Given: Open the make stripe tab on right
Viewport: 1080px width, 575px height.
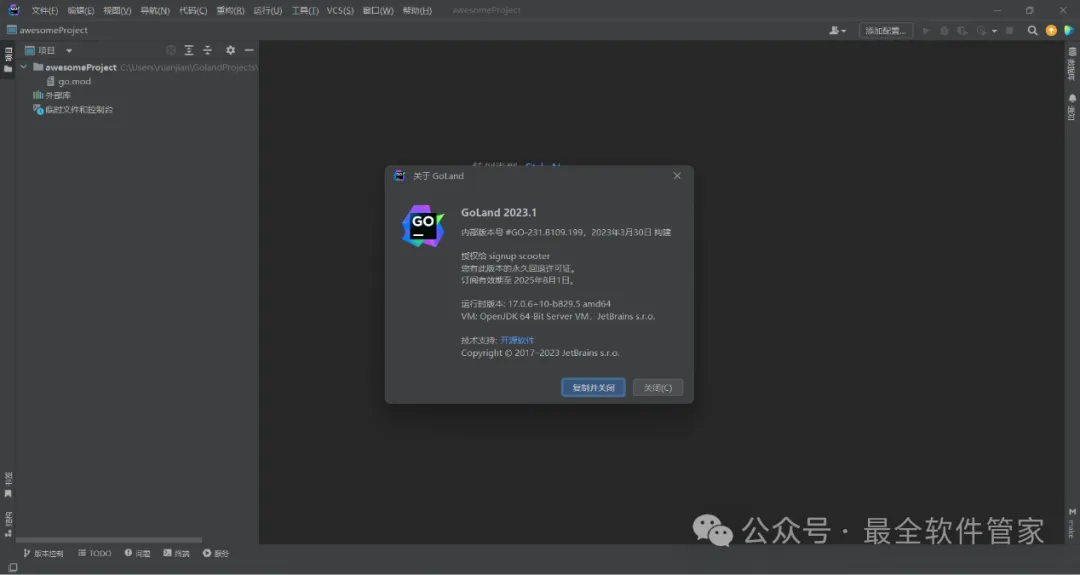Looking at the screenshot, I should (1072, 523).
